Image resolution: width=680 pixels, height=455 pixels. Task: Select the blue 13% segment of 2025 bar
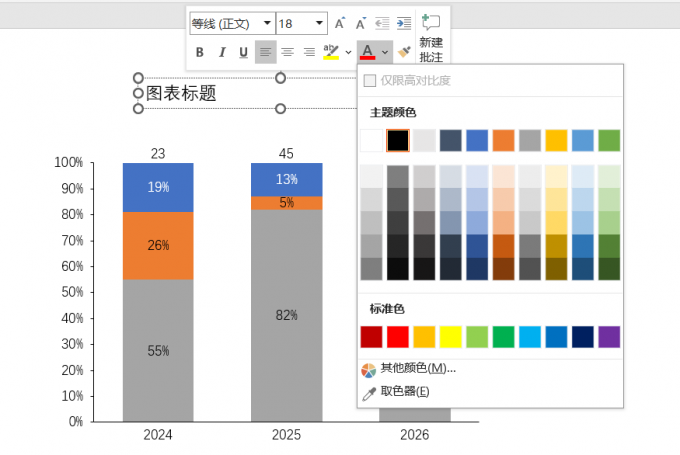[x=286, y=180]
